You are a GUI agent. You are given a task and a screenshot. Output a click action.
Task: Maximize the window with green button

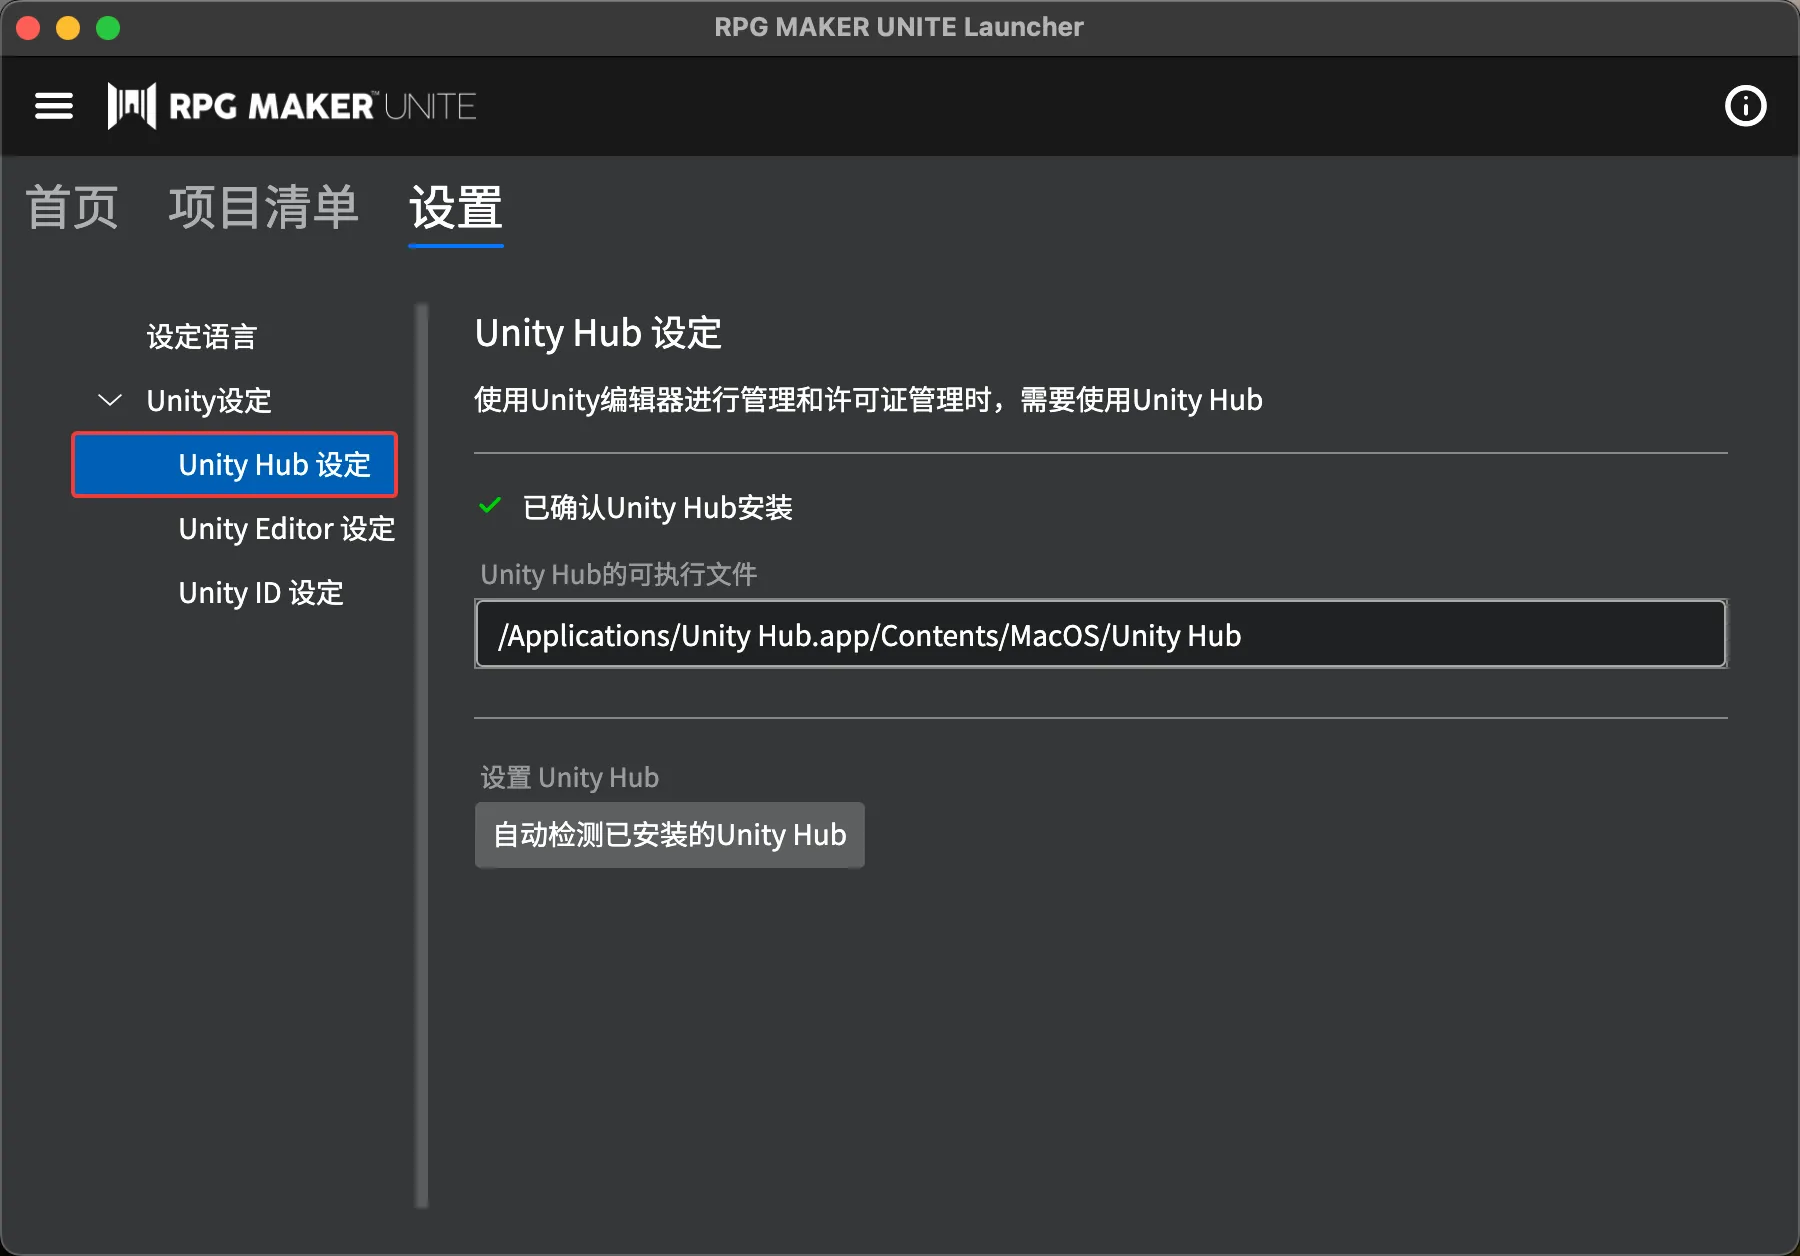click(x=108, y=28)
